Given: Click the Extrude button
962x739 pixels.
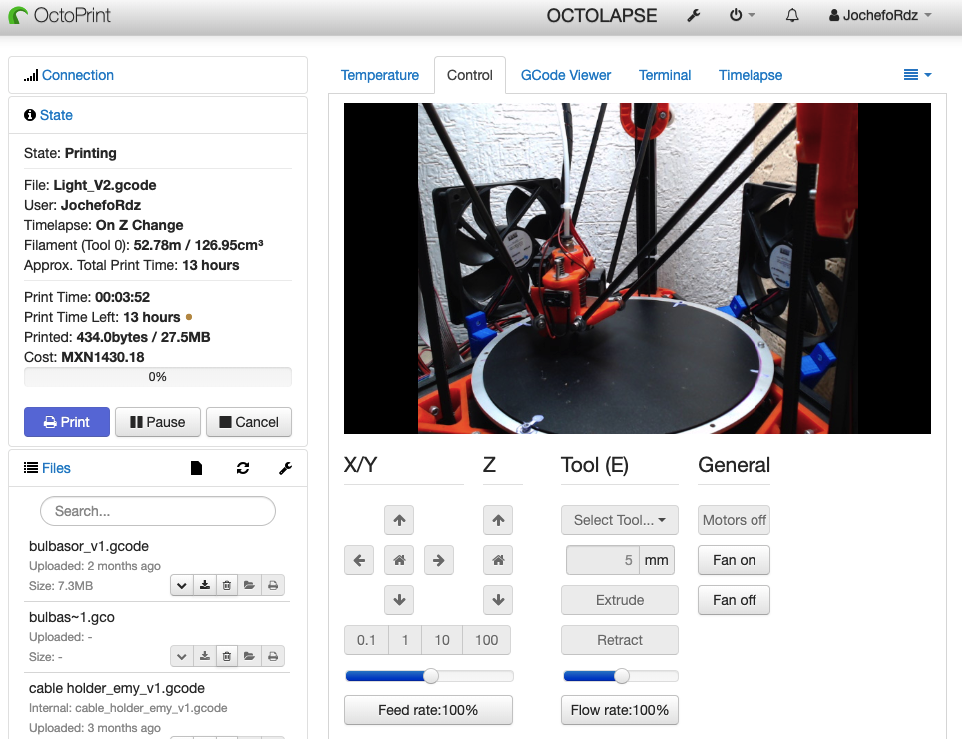Looking at the screenshot, I should pyautogui.click(x=620, y=600).
